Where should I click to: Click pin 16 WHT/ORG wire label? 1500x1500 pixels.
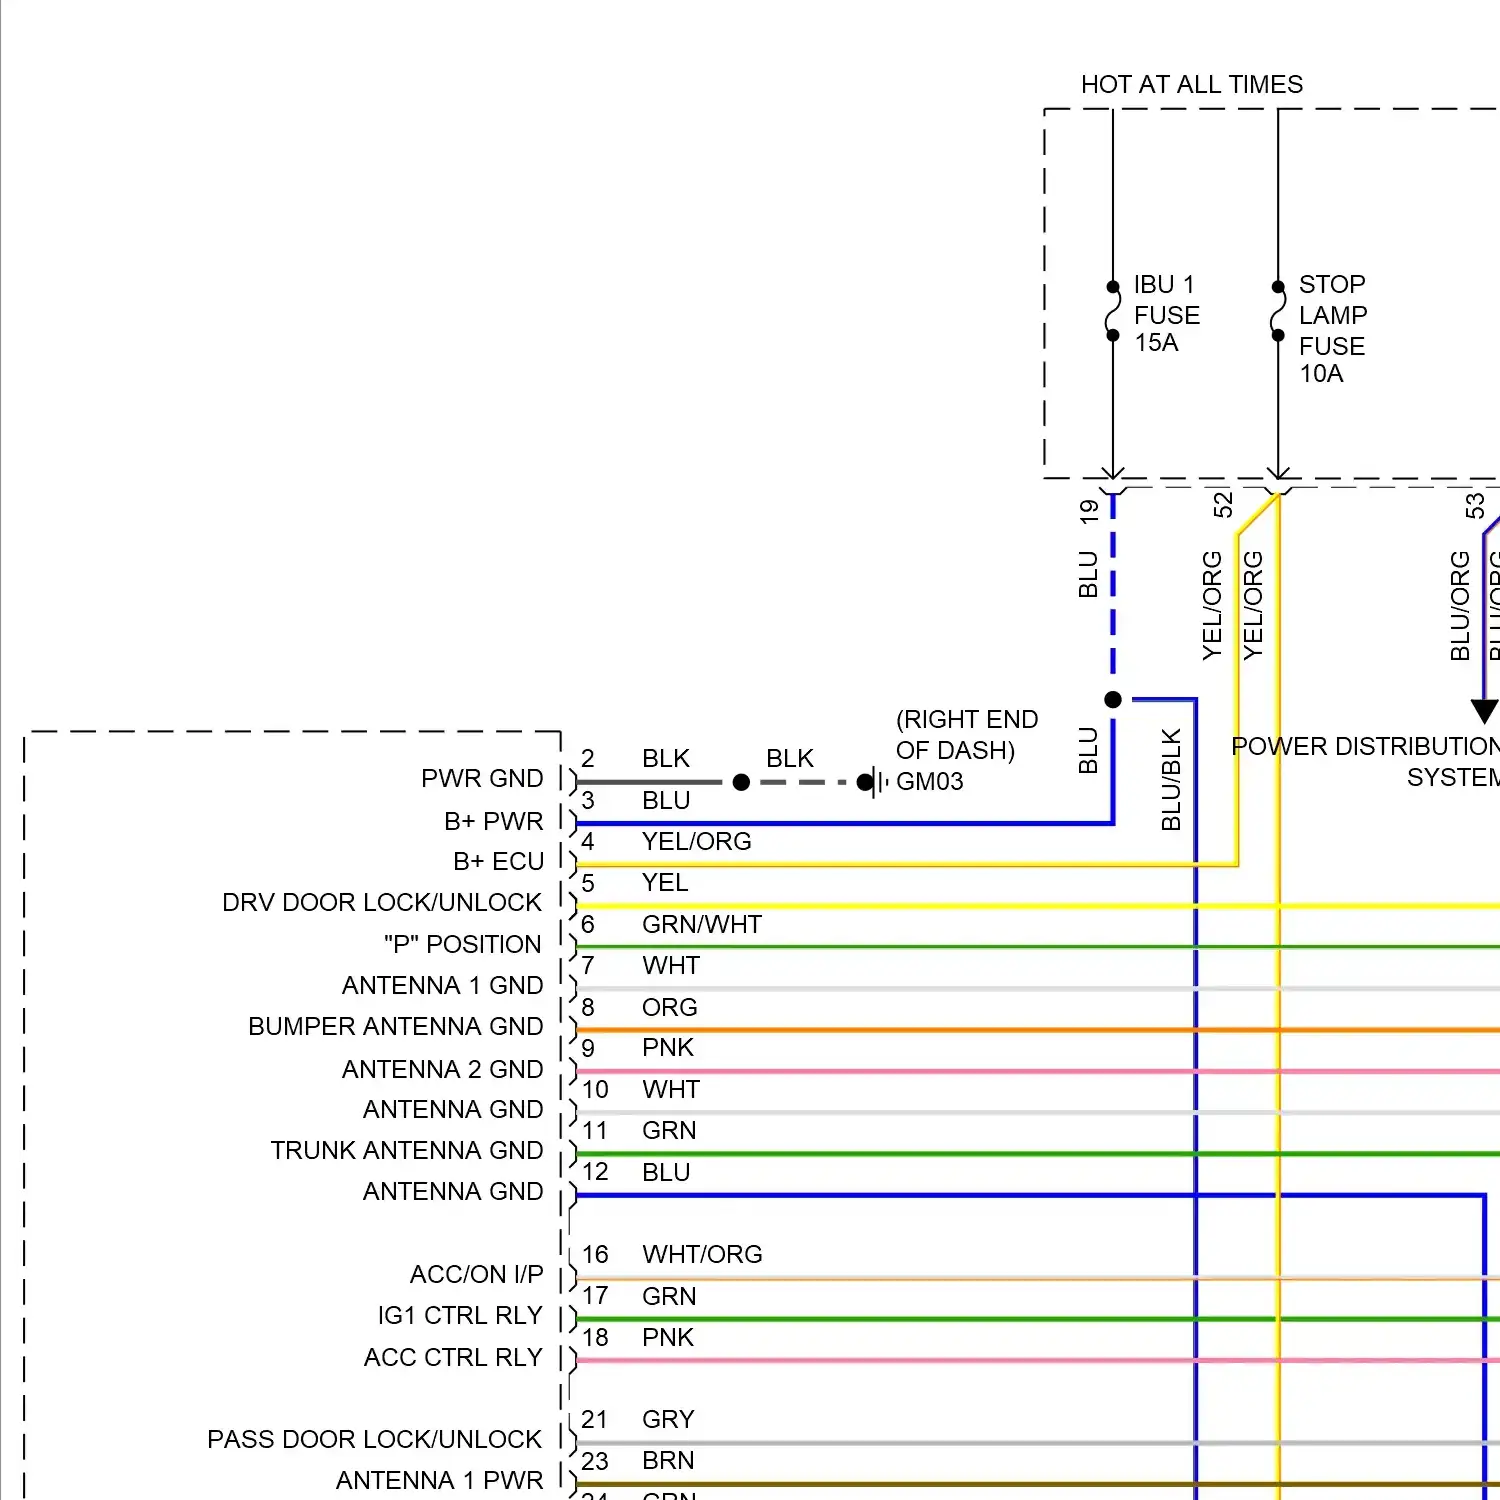click(x=702, y=1255)
